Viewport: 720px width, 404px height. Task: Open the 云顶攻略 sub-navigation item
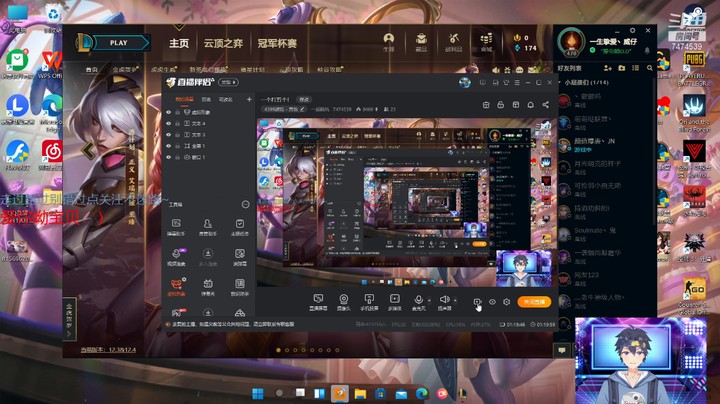click(x=292, y=69)
